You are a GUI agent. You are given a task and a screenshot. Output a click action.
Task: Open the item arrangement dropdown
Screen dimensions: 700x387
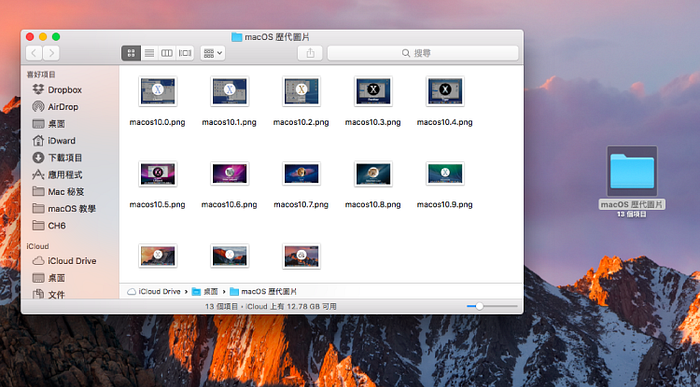point(213,53)
